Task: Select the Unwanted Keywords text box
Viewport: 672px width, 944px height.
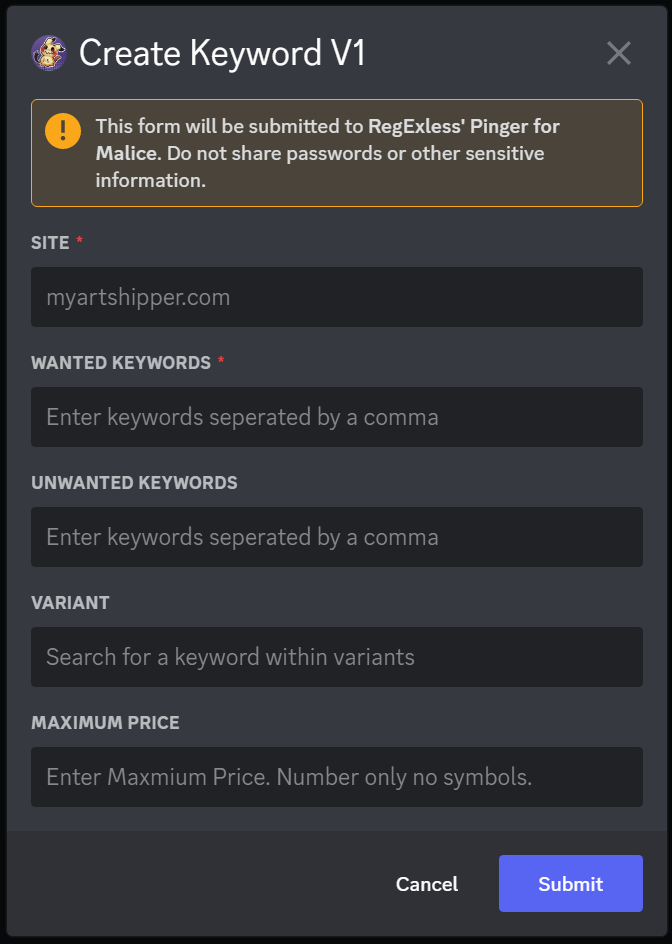Action: tap(336, 537)
